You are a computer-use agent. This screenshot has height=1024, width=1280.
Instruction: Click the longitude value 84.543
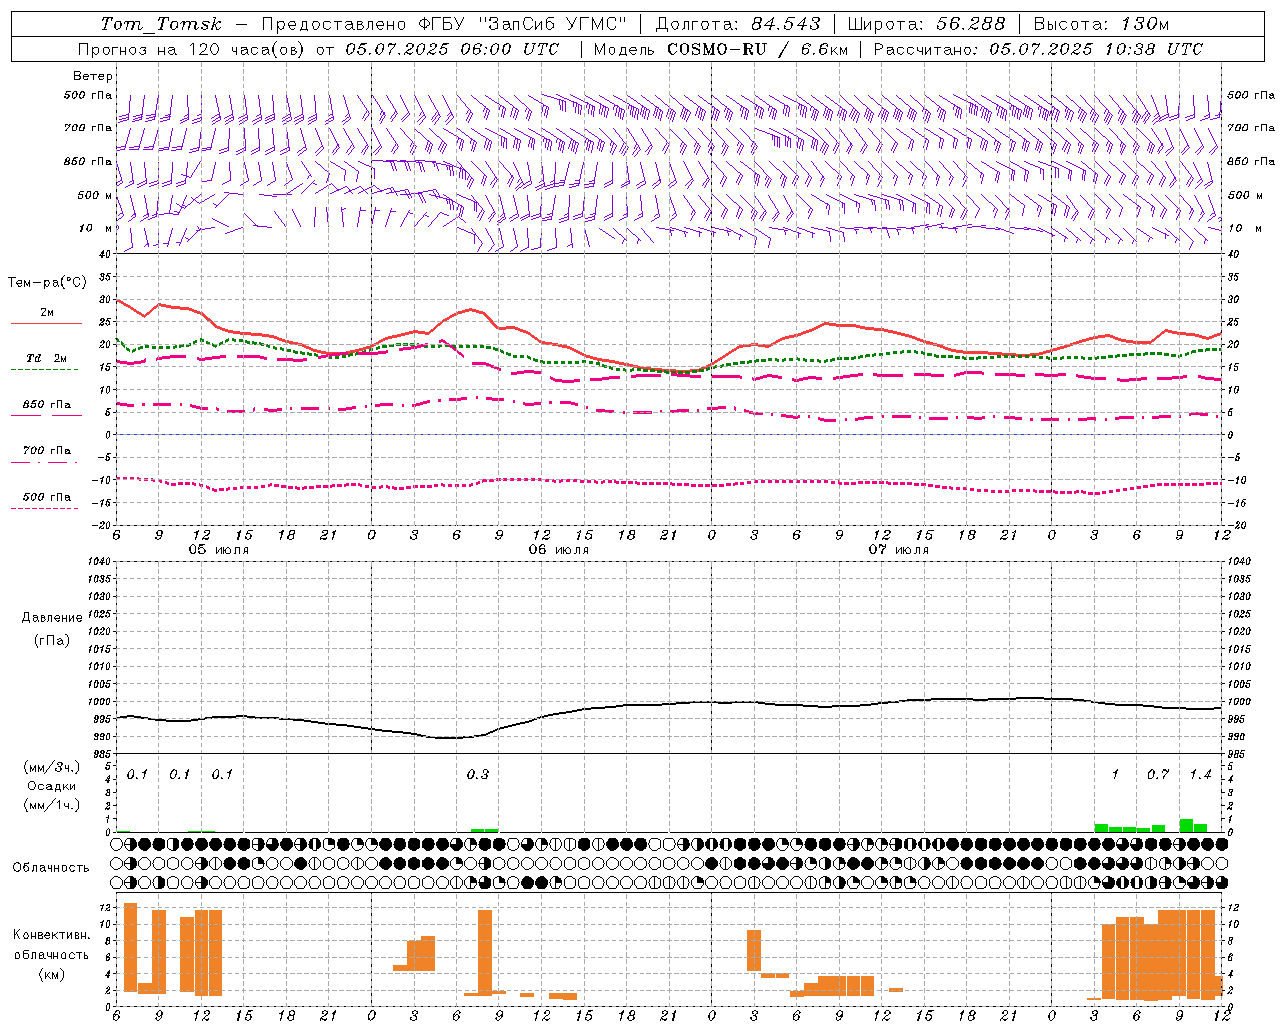tap(786, 24)
